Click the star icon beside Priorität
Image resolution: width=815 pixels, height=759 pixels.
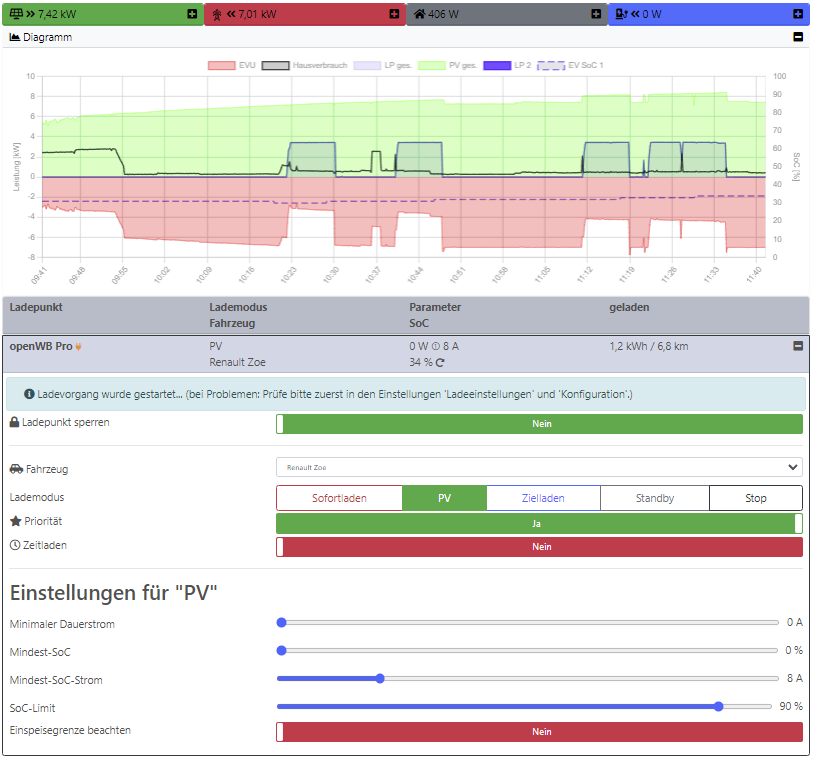[x=16, y=521]
